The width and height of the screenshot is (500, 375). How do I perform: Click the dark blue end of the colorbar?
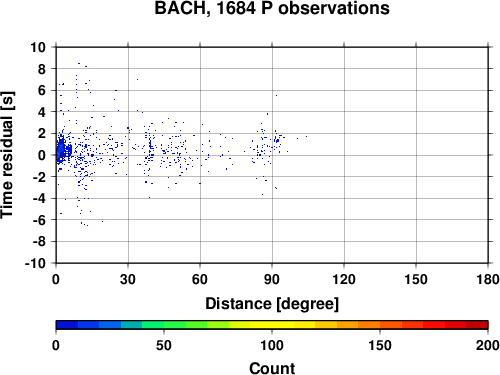pyautogui.click(x=67, y=325)
